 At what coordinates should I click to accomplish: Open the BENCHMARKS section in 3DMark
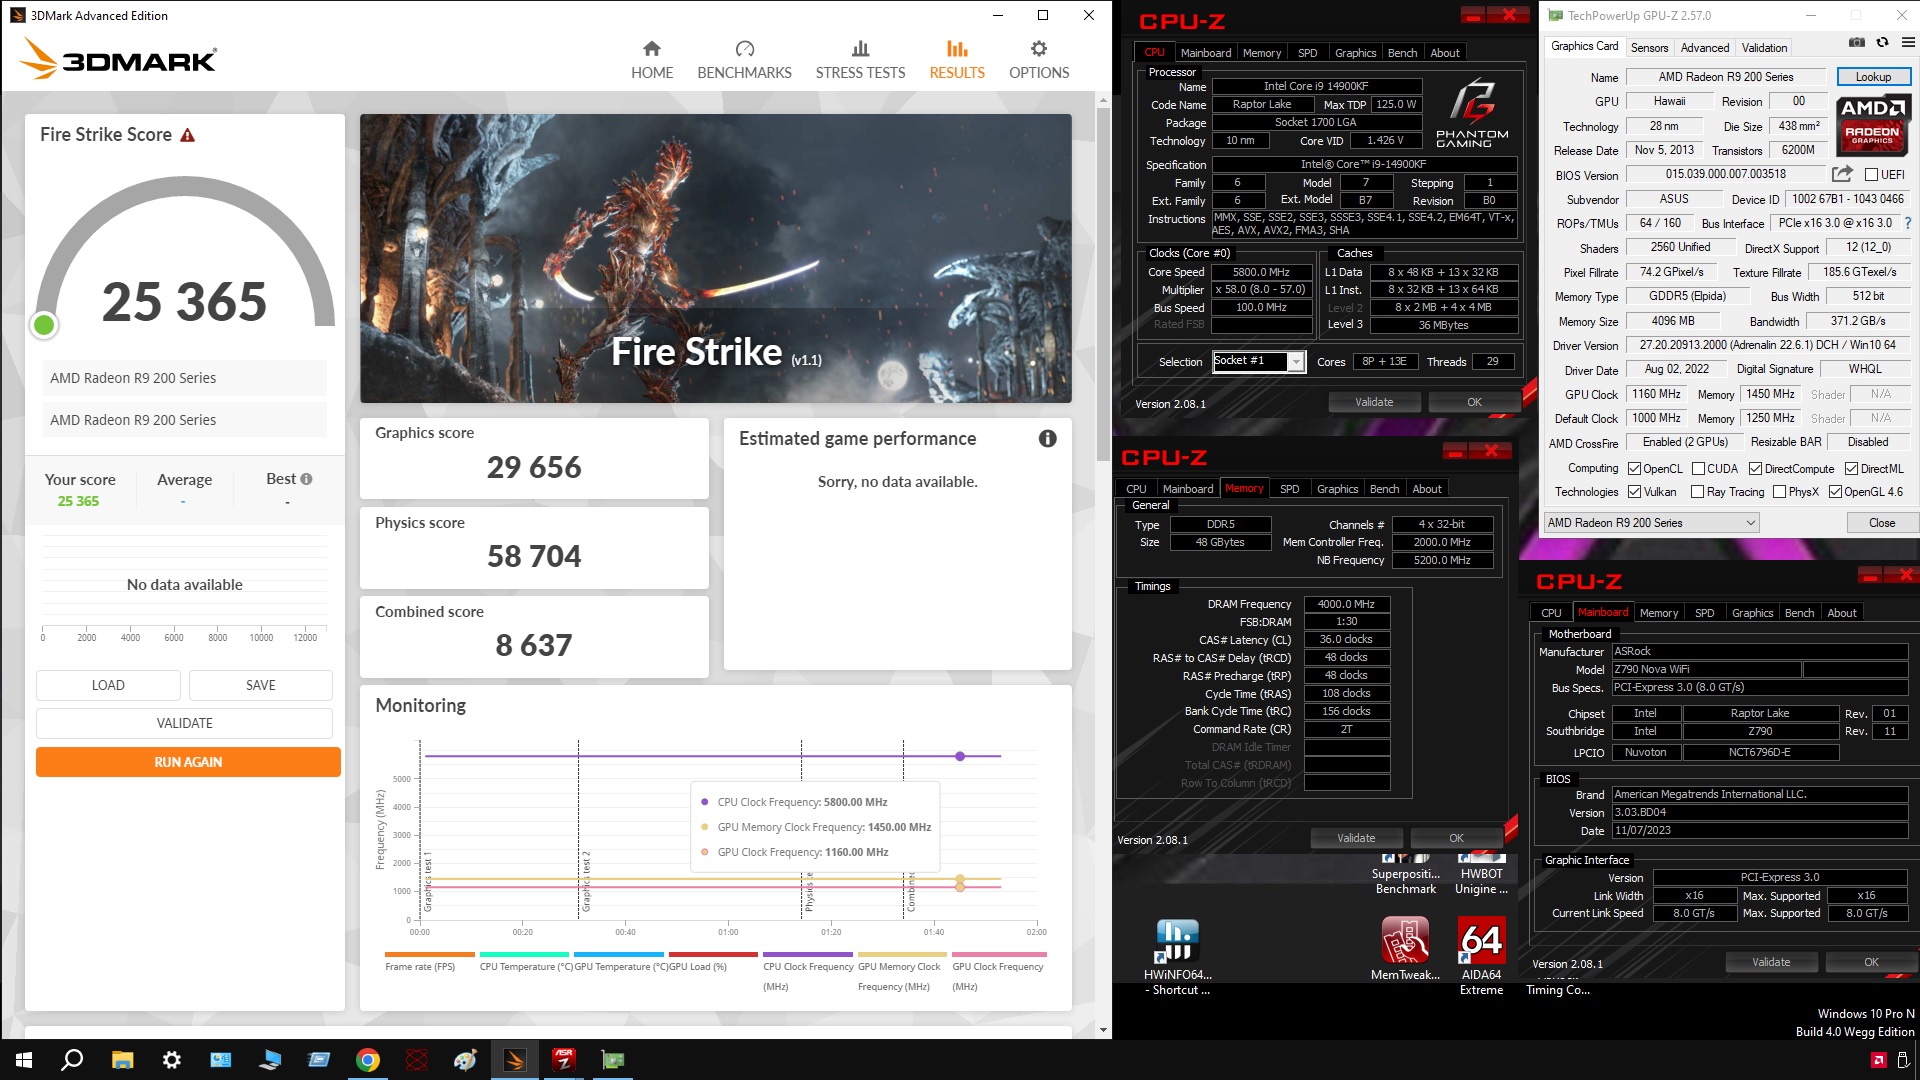(x=744, y=60)
